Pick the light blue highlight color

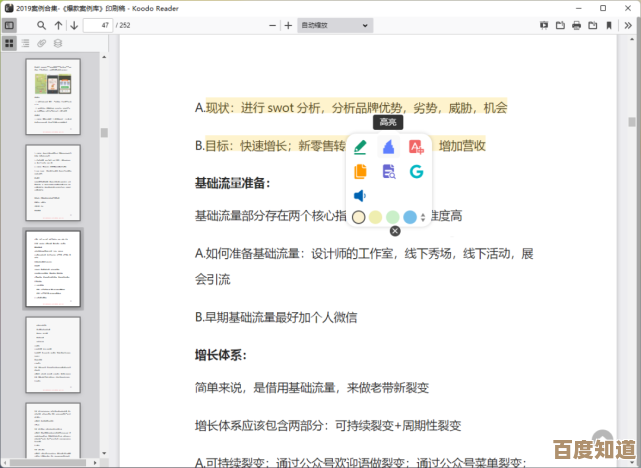click(x=409, y=217)
